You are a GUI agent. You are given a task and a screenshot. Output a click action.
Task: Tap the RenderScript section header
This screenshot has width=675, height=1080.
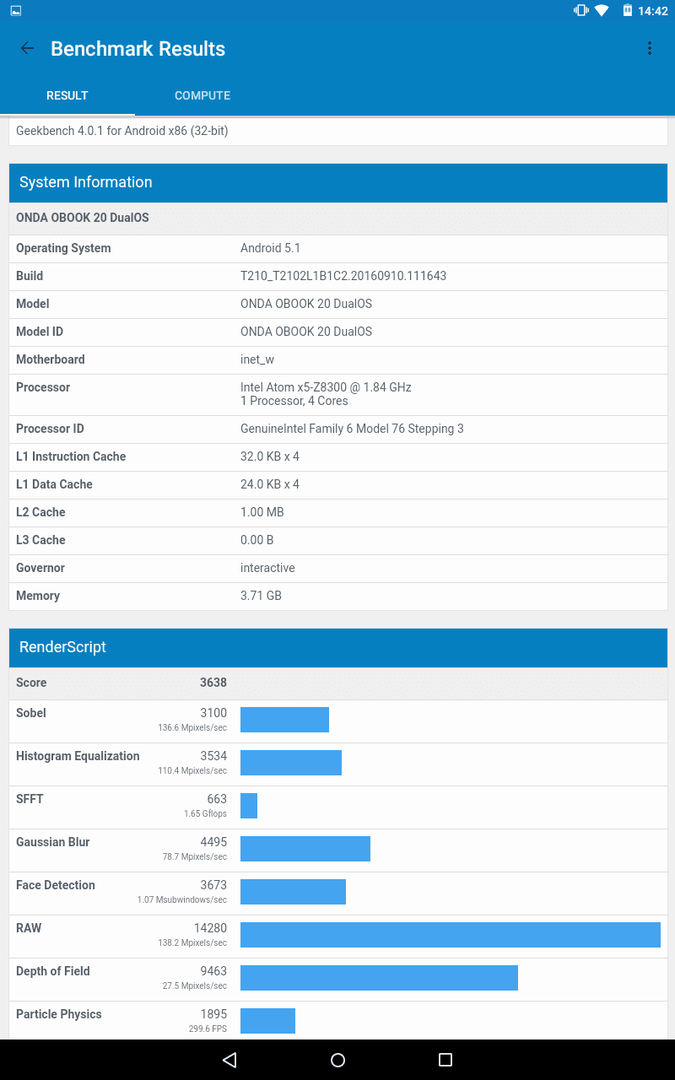[x=338, y=647]
